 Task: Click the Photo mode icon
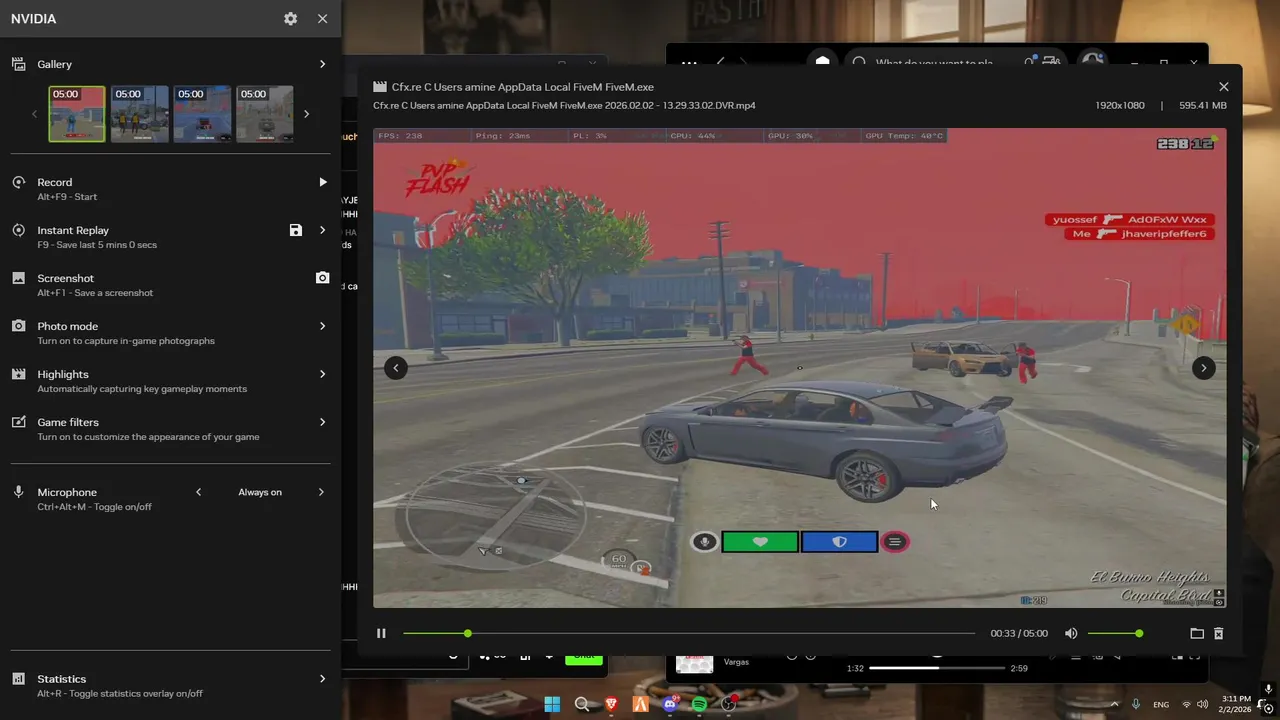pos(18,326)
